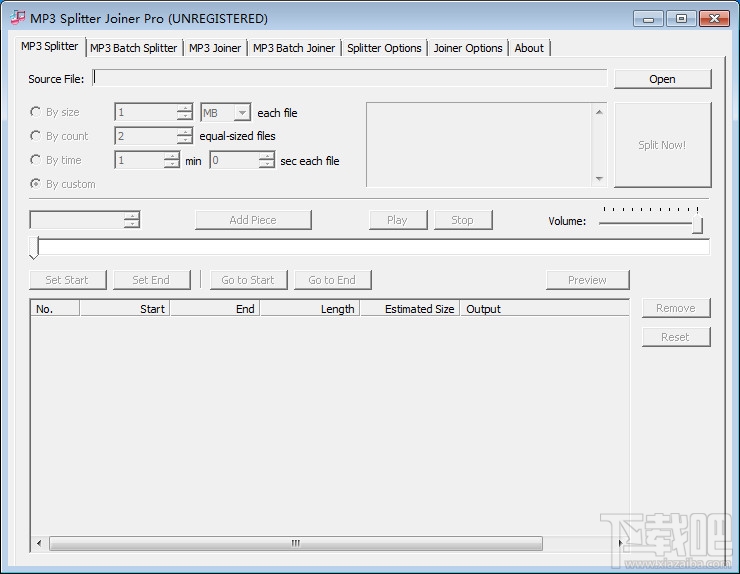The width and height of the screenshot is (740, 574).
Task: Select the By custom radio option
Action: [63, 184]
